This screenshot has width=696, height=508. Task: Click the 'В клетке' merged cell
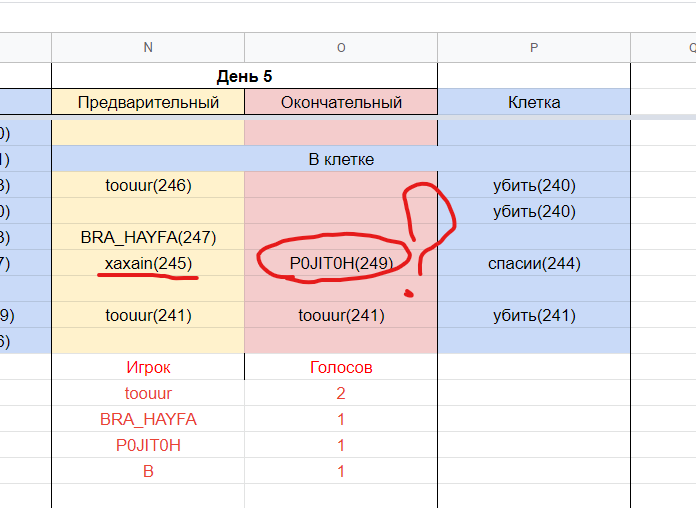341,159
